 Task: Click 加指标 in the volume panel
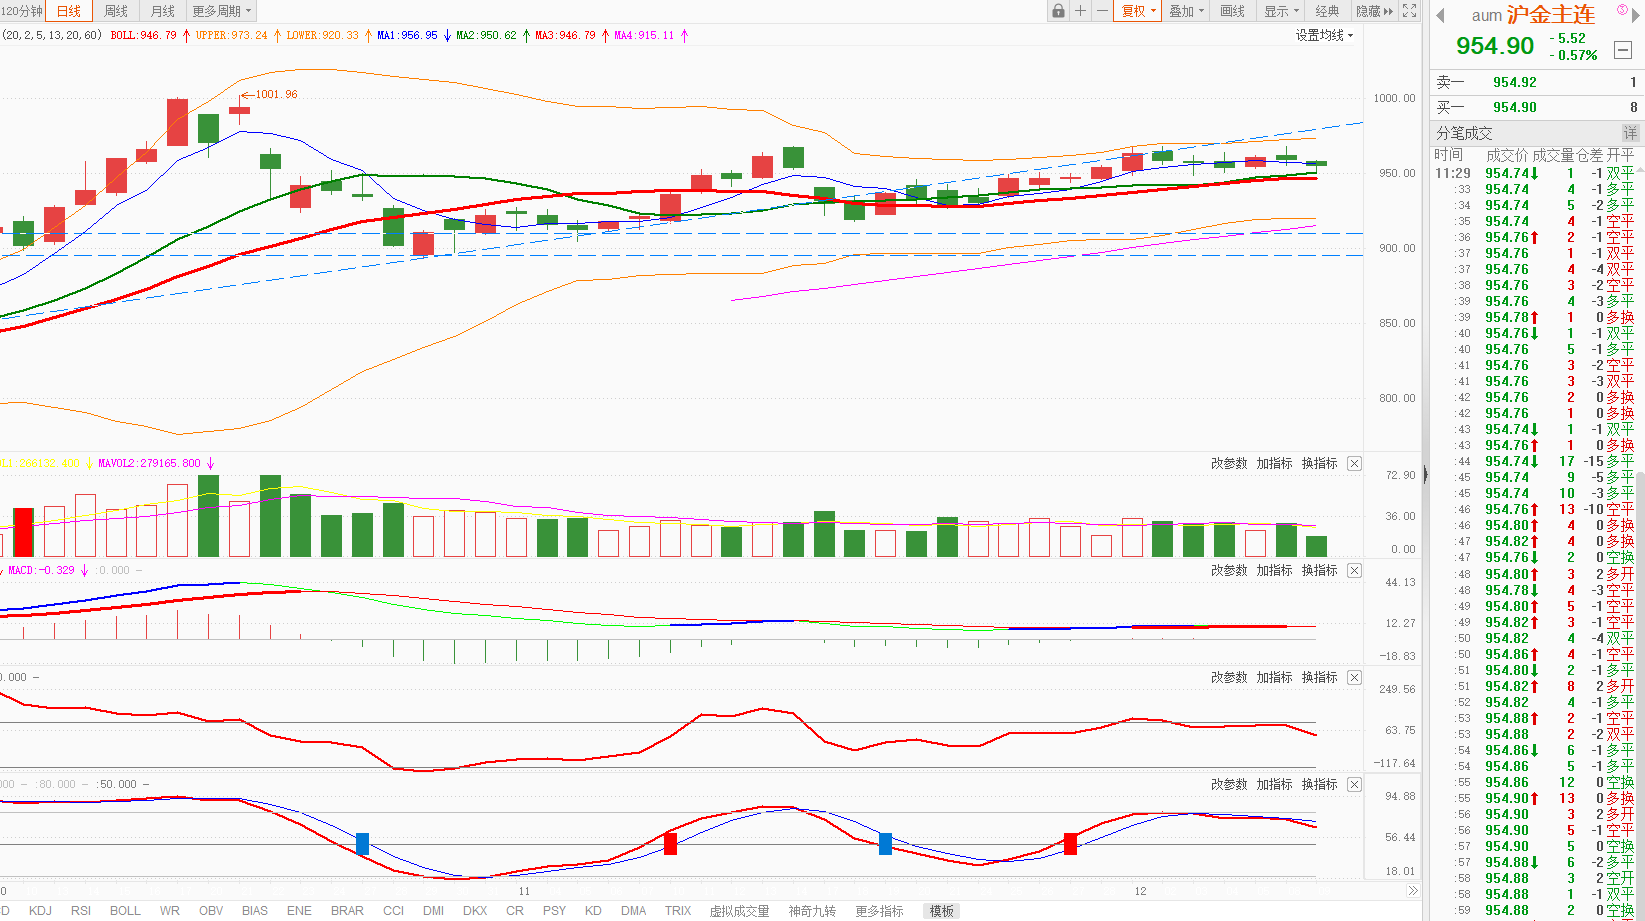coord(1274,463)
